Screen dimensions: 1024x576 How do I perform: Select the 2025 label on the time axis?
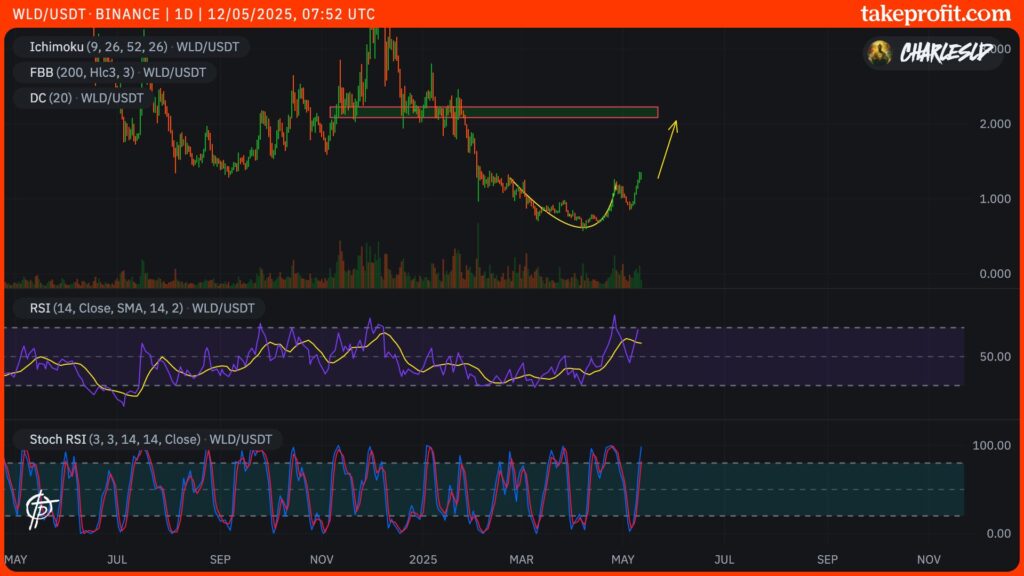coord(424,560)
